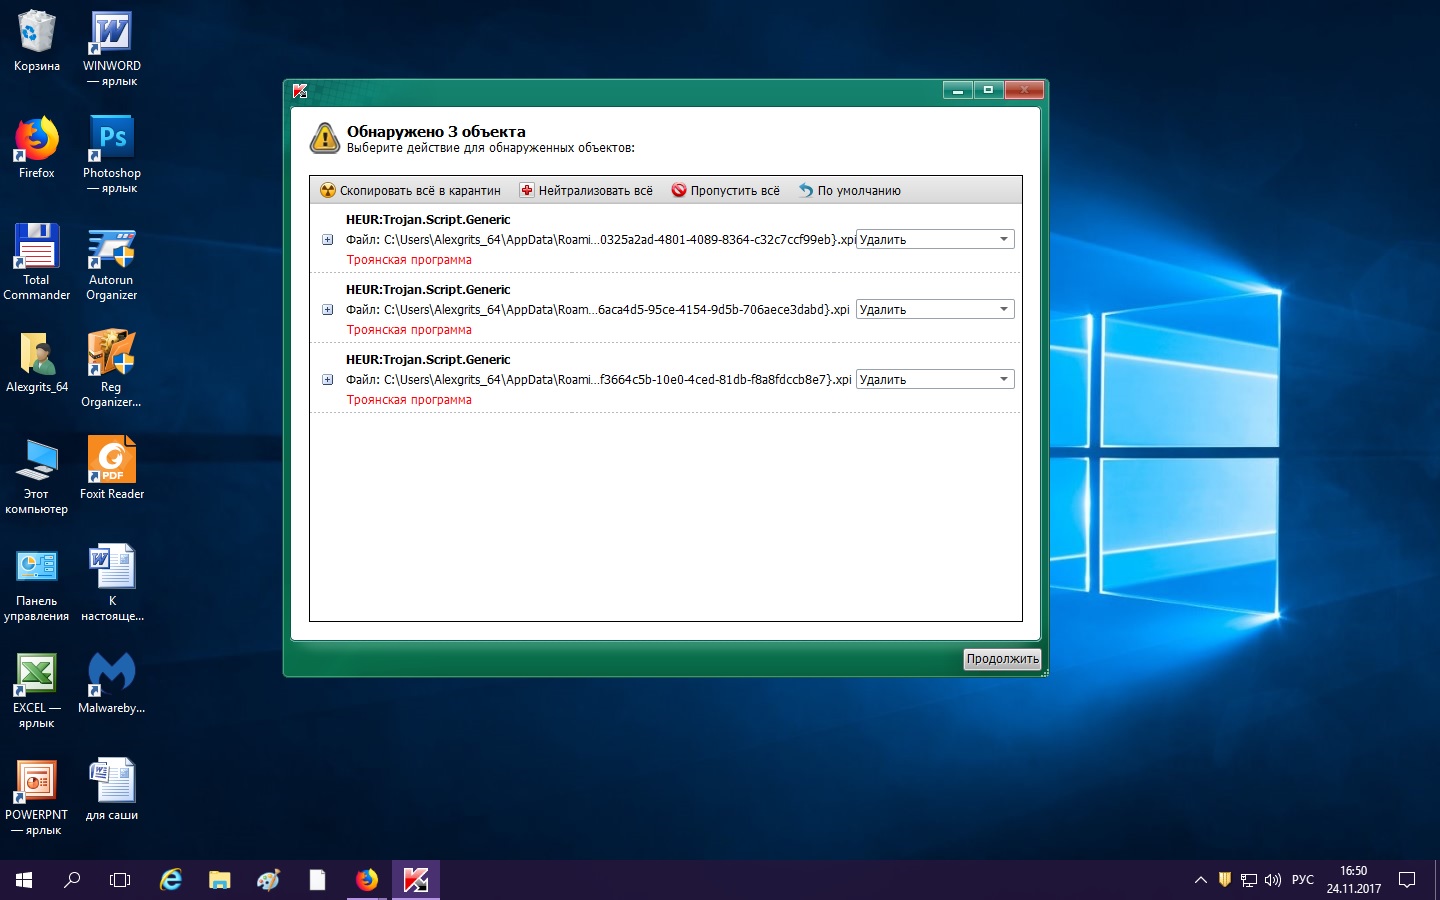Expand third trojan entry details
This screenshot has height=900, width=1440.
[x=327, y=380]
